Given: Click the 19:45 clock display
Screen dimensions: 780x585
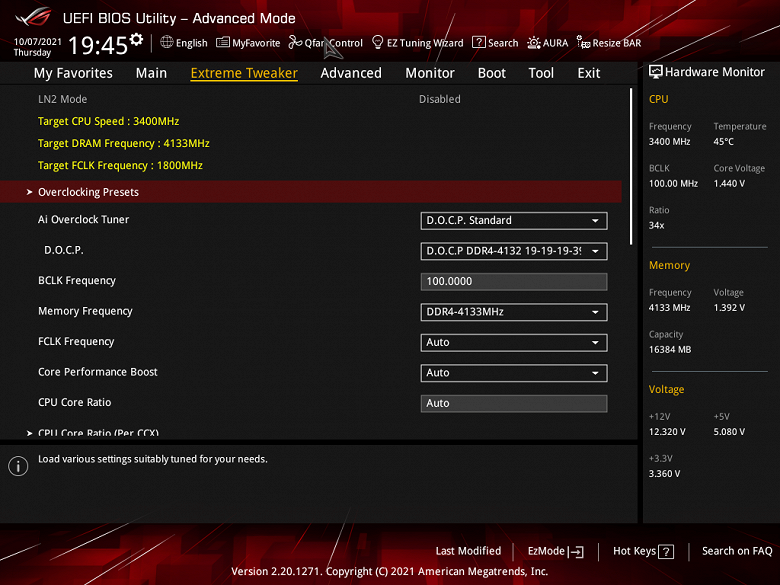Looking at the screenshot, I should 98,46.
